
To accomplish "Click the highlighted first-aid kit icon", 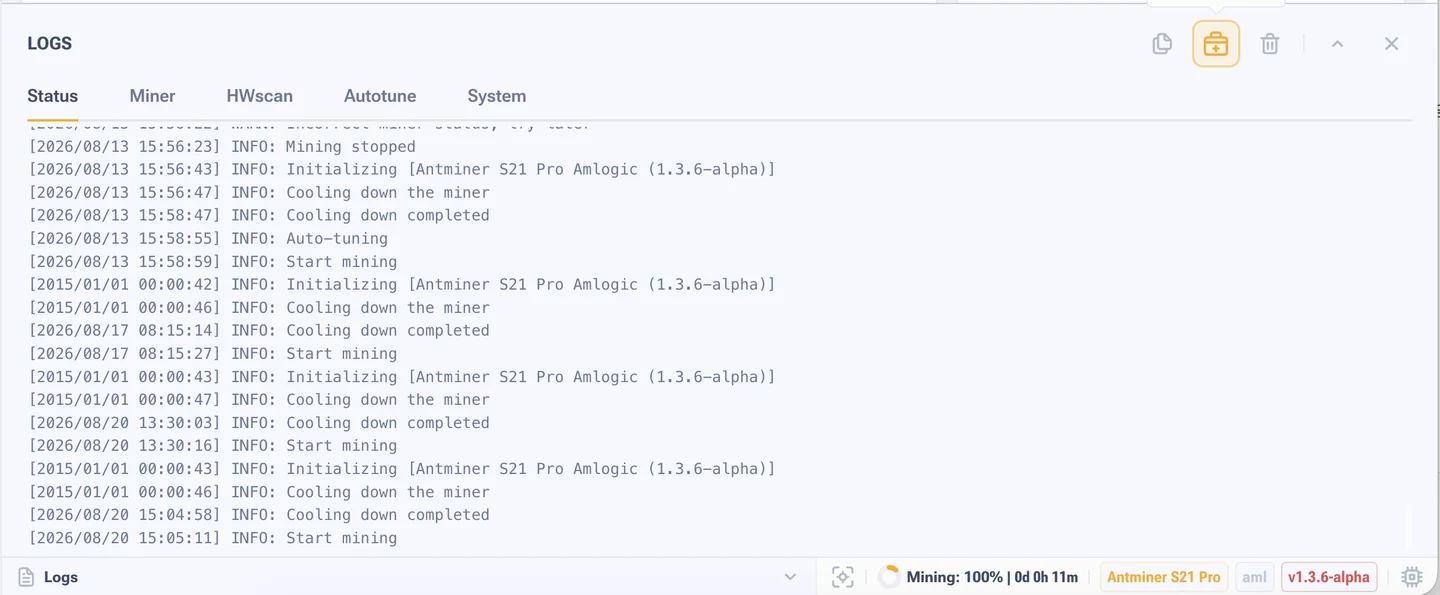I will (1215, 44).
